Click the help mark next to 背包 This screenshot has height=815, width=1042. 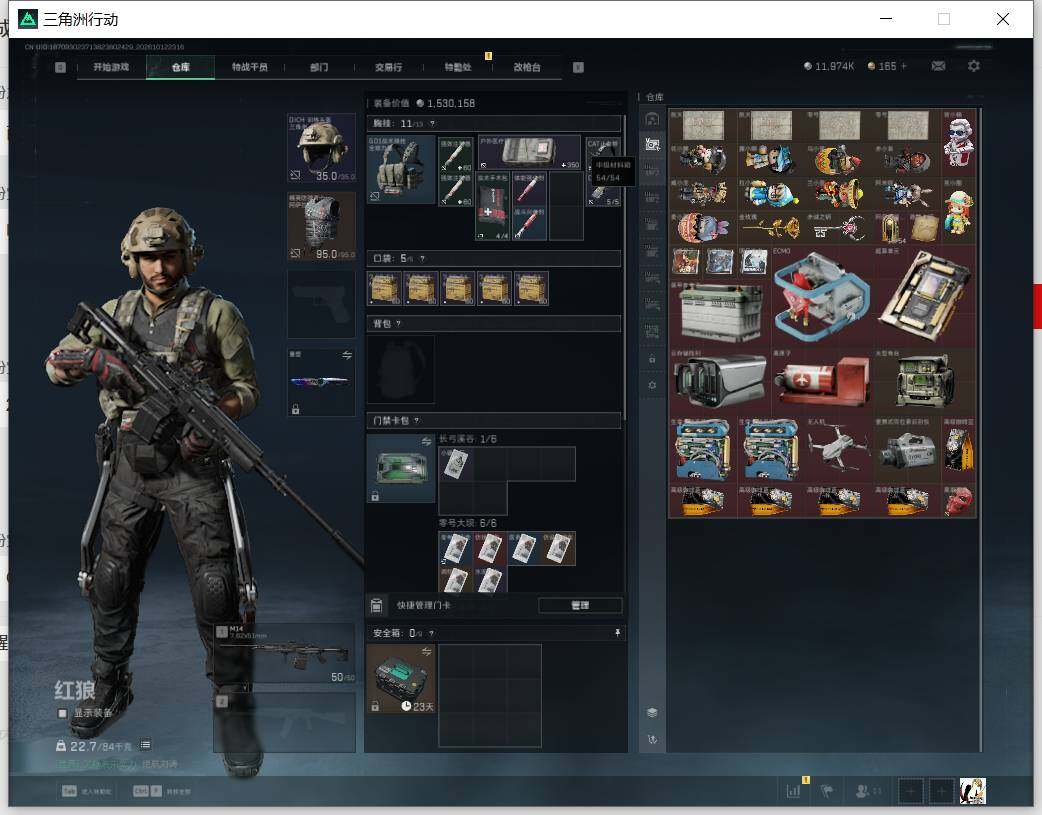[398, 324]
